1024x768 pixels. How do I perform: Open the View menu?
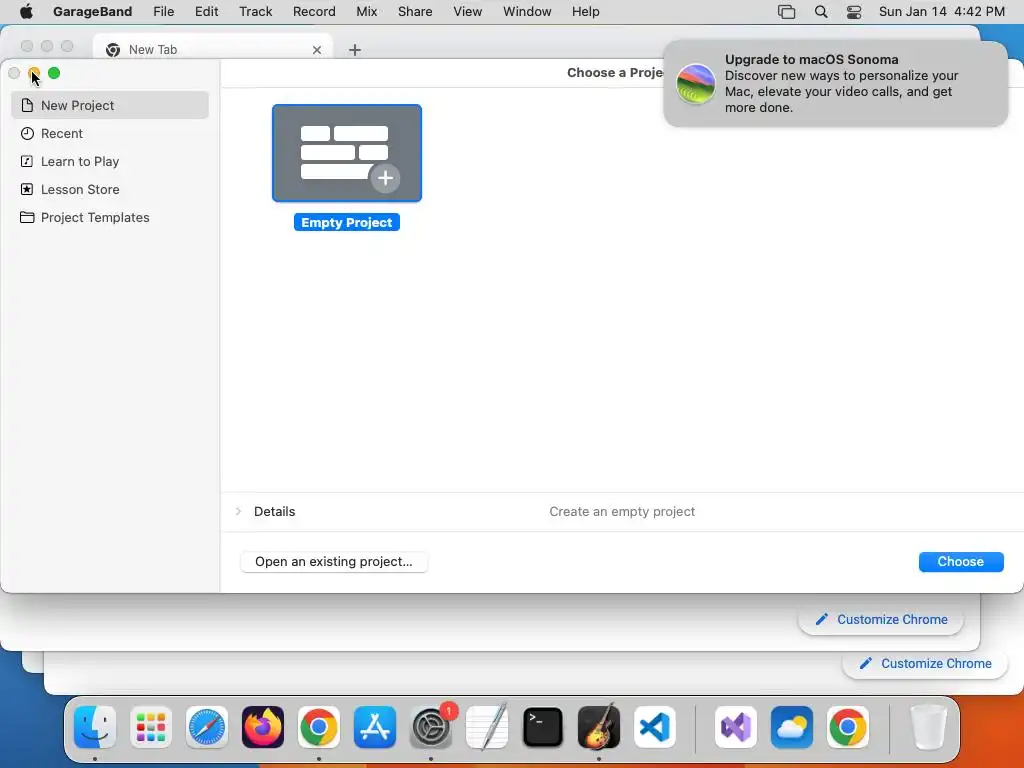[x=468, y=12]
